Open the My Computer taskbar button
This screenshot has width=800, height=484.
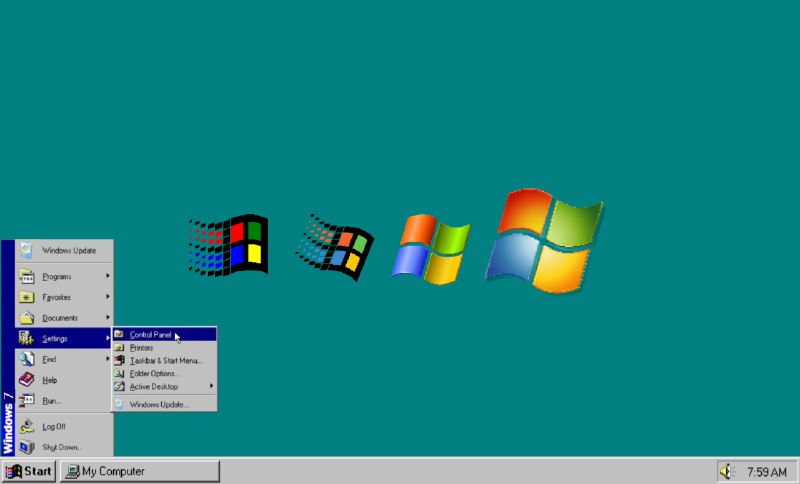point(140,471)
